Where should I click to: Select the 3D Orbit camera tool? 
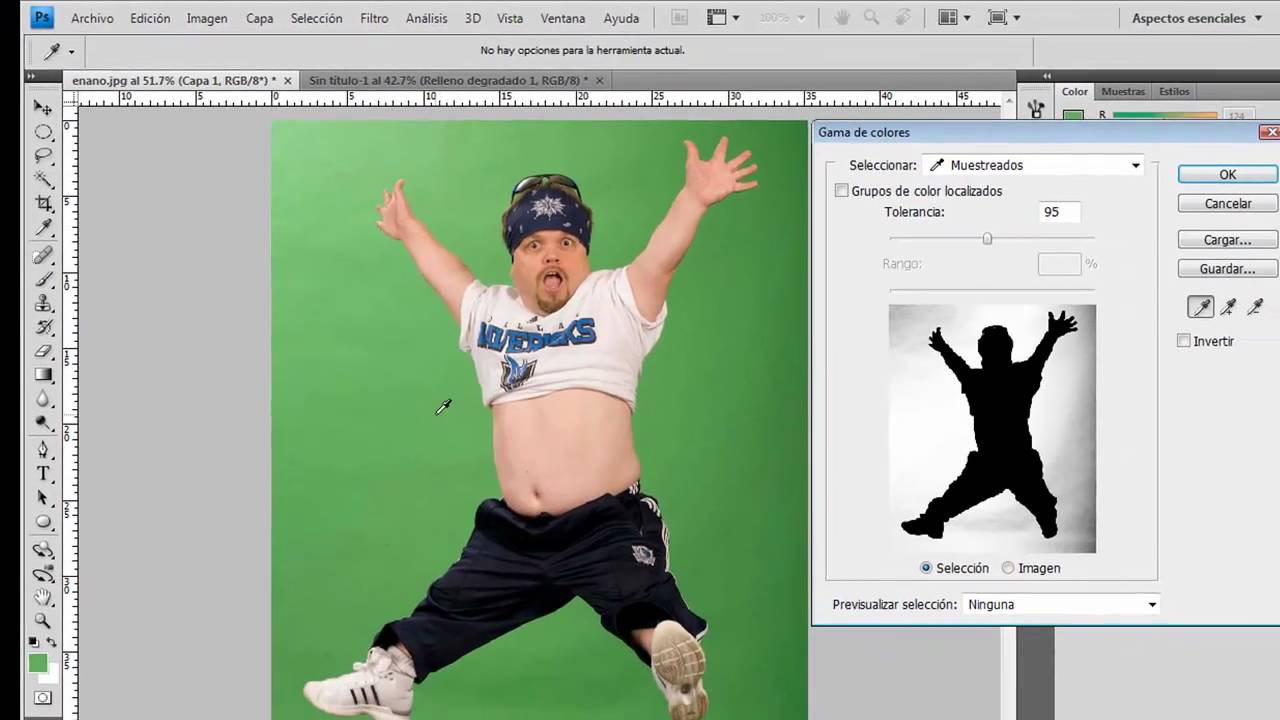(x=43, y=573)
